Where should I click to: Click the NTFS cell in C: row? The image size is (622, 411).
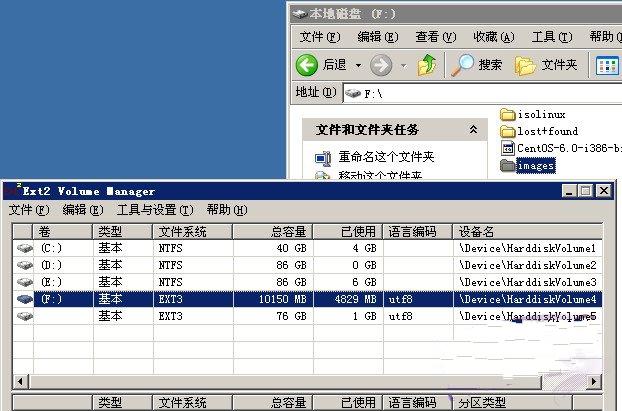(x=193, y=248)
